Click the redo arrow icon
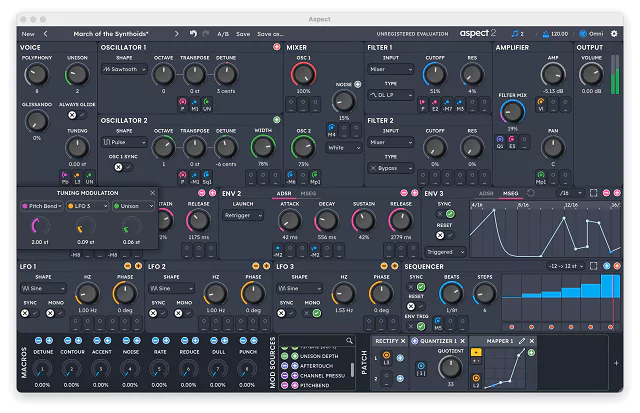 tap(206, 33)
